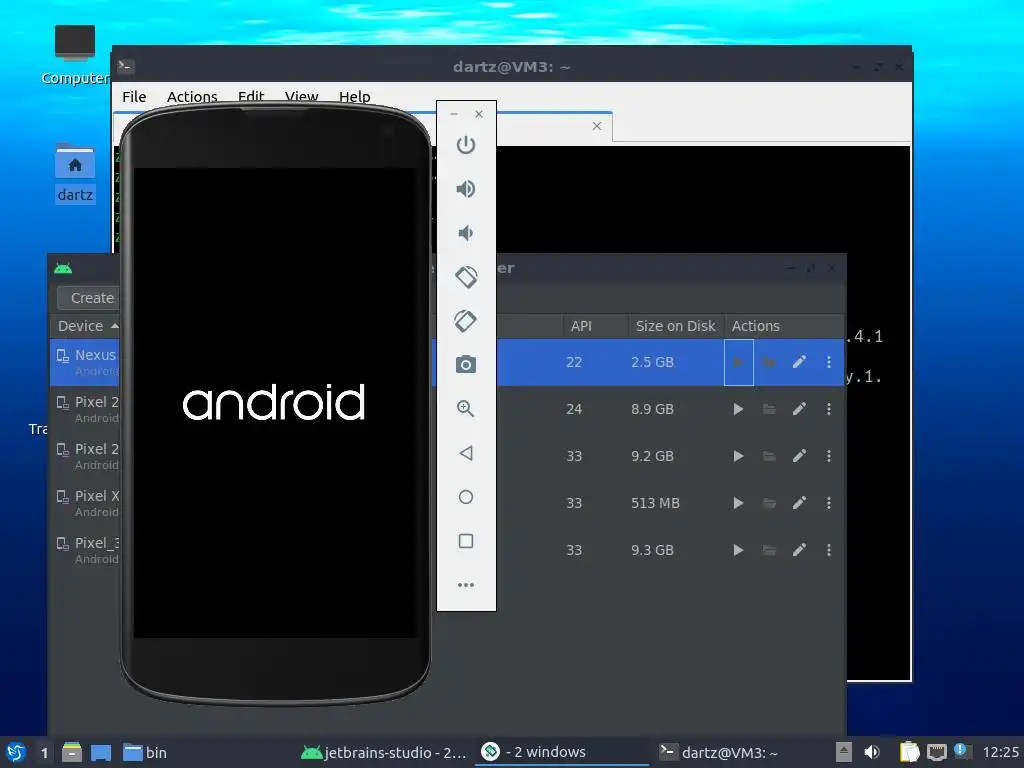Tap the emulator Overview square button

[x=466, y=541]
